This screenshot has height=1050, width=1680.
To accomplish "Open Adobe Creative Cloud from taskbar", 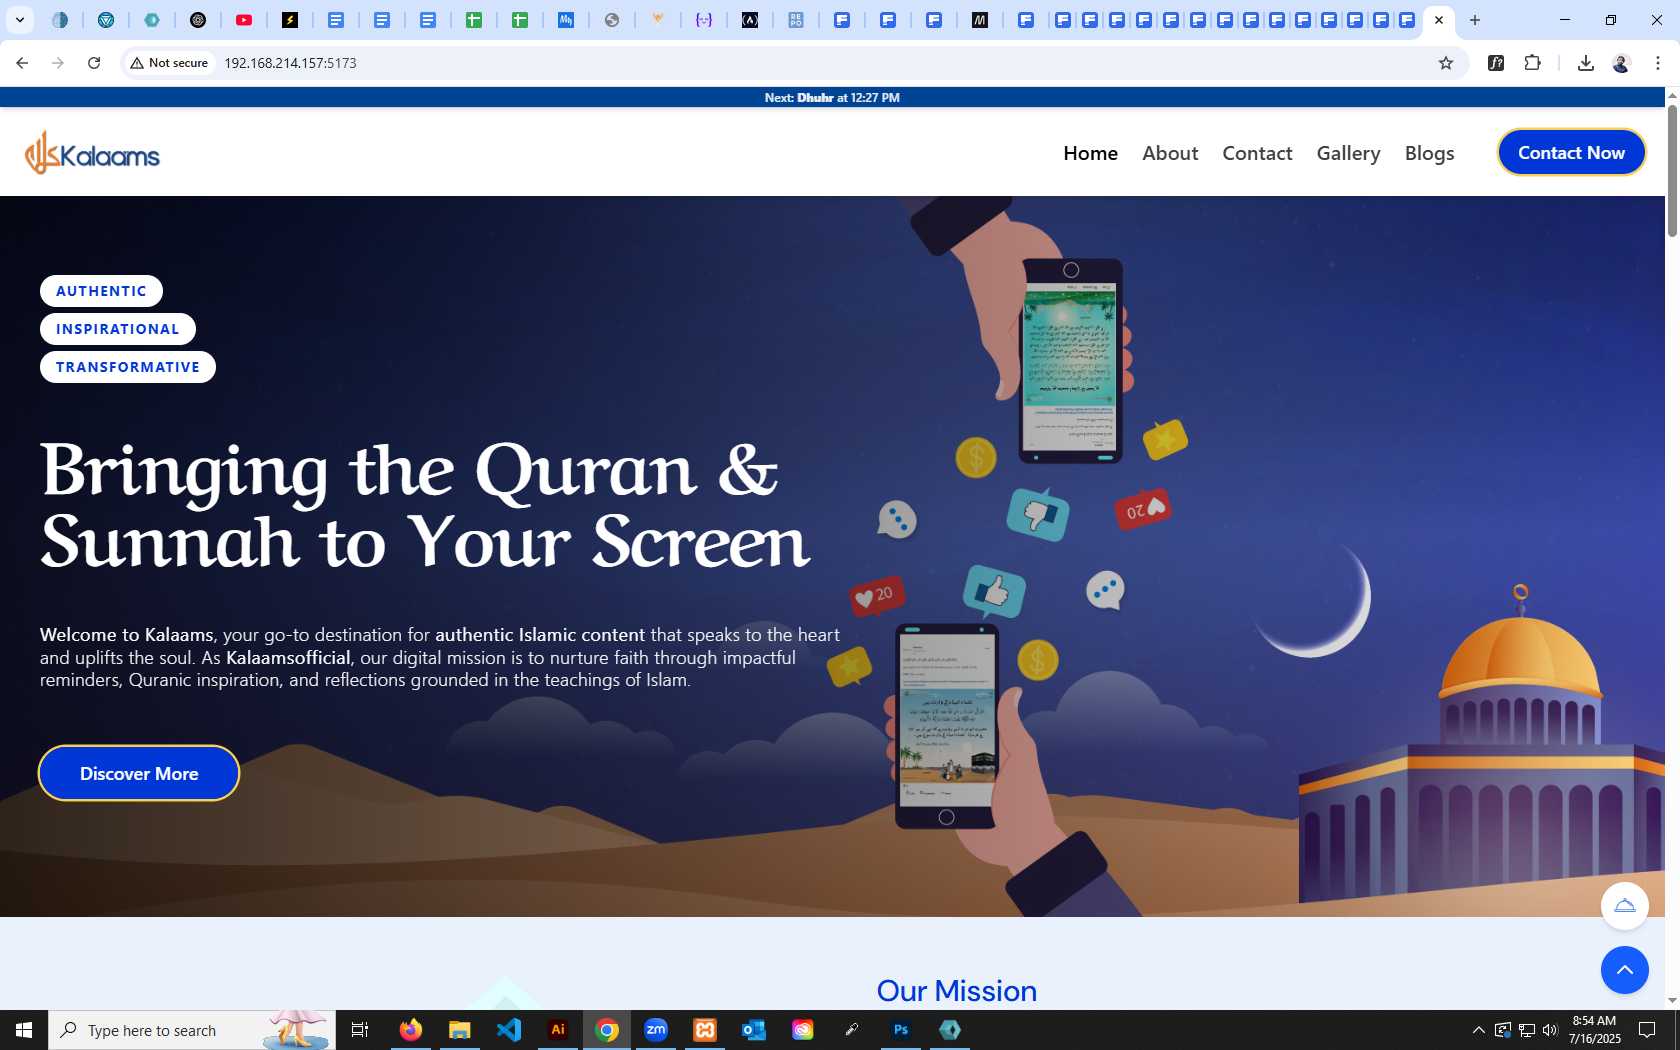I will point(803,1030).
